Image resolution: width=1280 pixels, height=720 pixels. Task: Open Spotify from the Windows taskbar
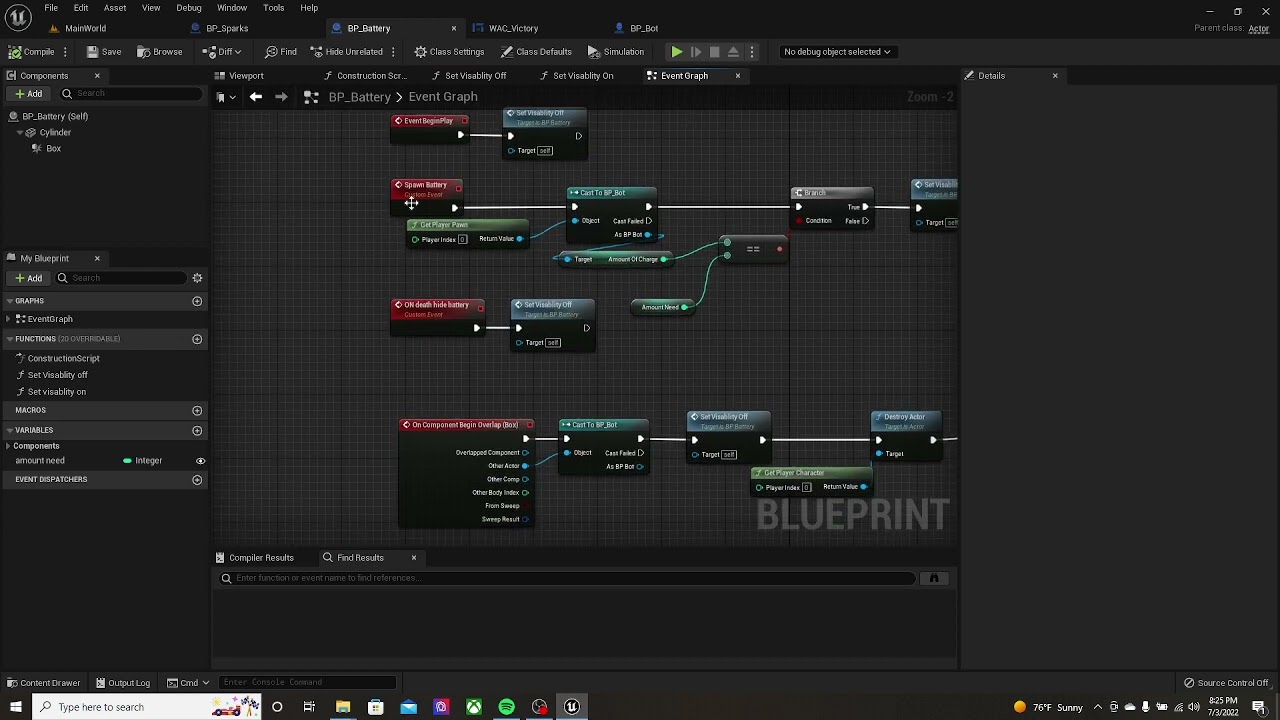tap(507, 707)
